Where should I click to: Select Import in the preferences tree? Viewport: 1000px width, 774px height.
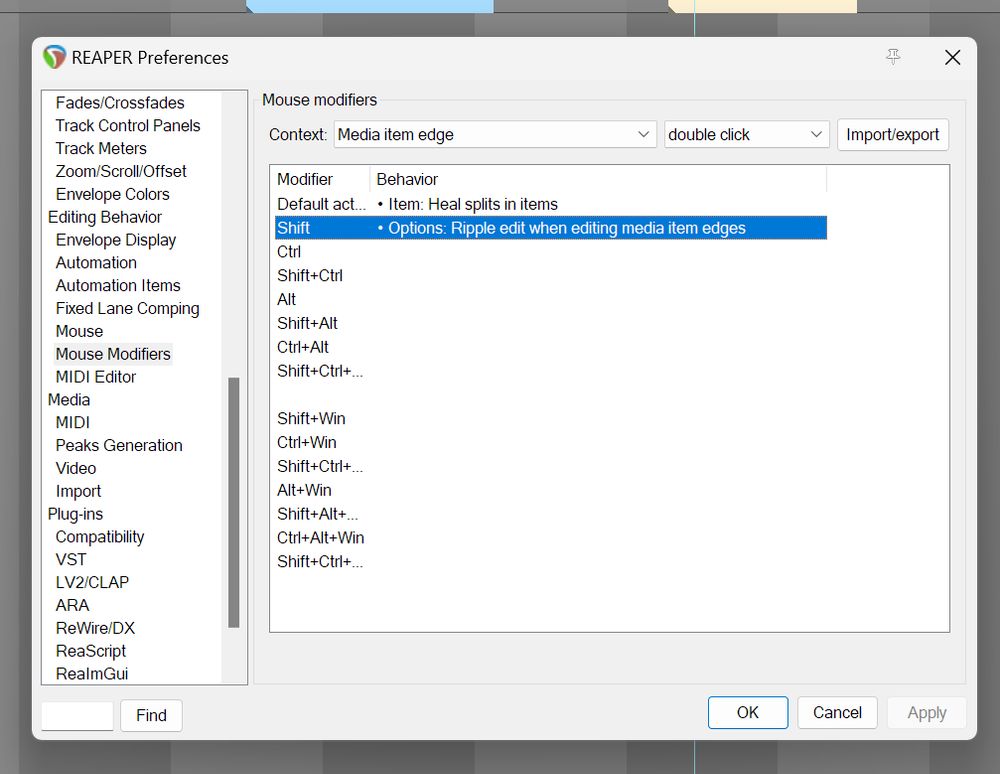pyautogui.click(x=78, y=492)
